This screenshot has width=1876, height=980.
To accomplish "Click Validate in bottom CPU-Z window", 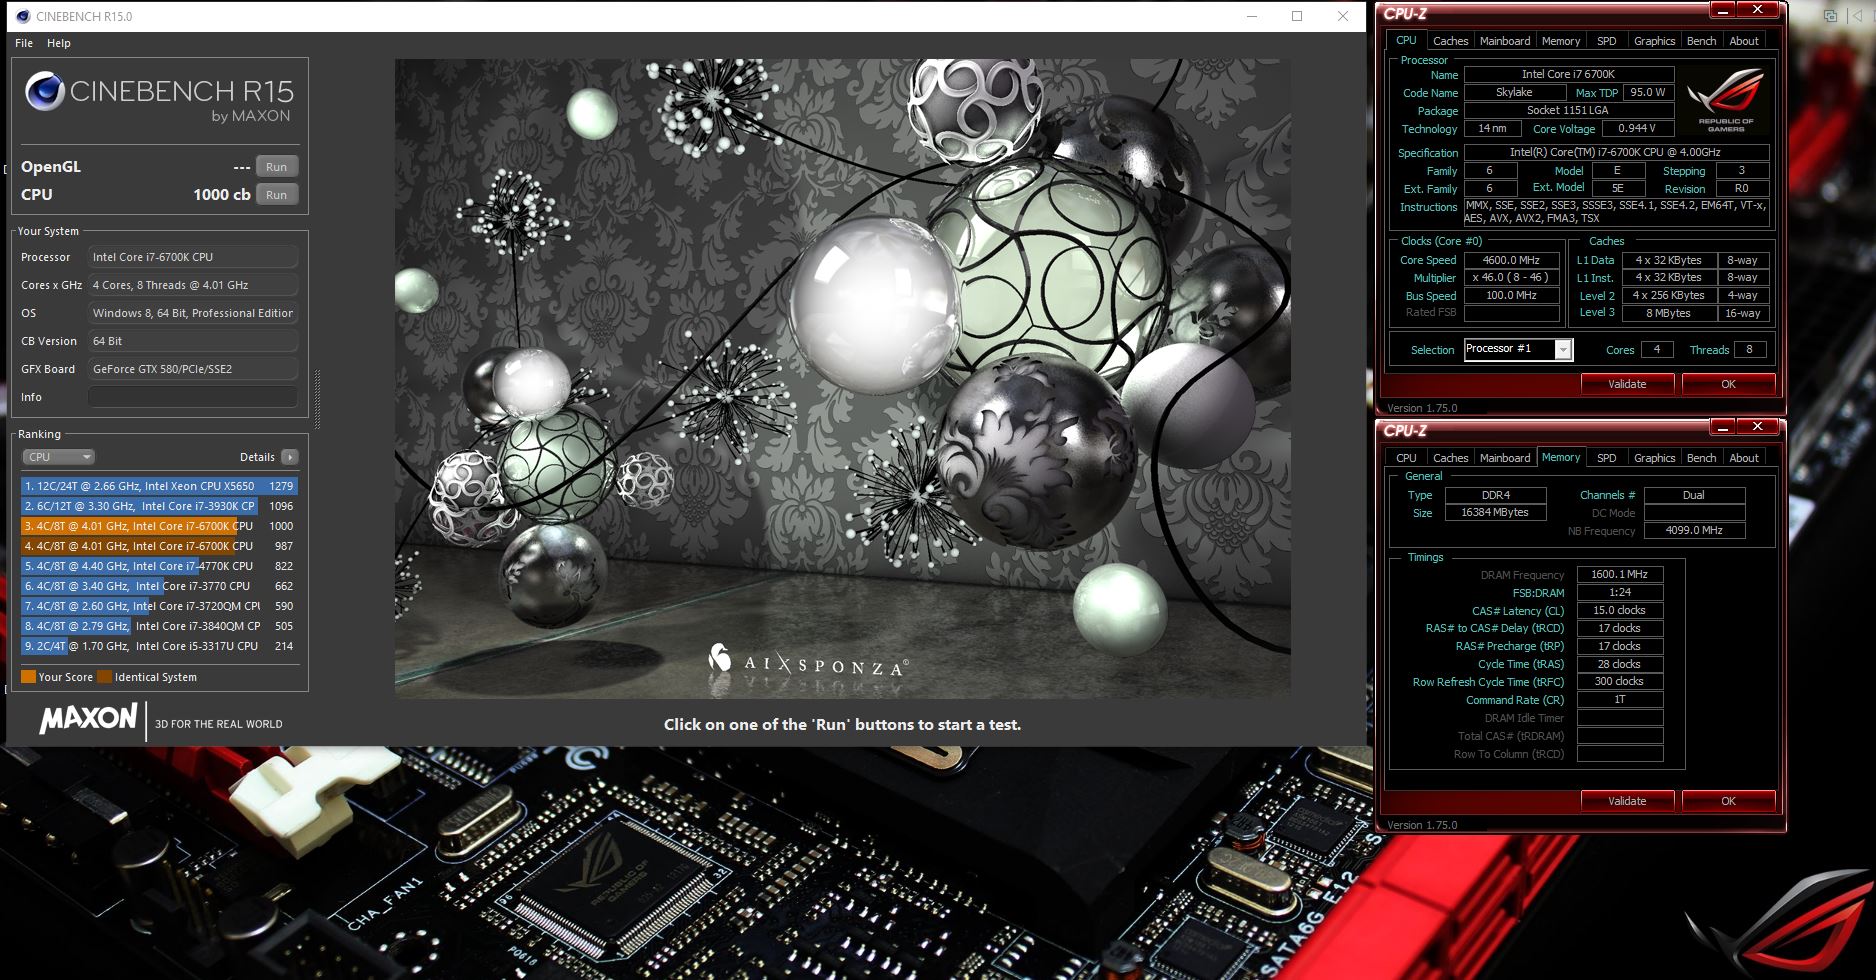I will click(1627, 801).
